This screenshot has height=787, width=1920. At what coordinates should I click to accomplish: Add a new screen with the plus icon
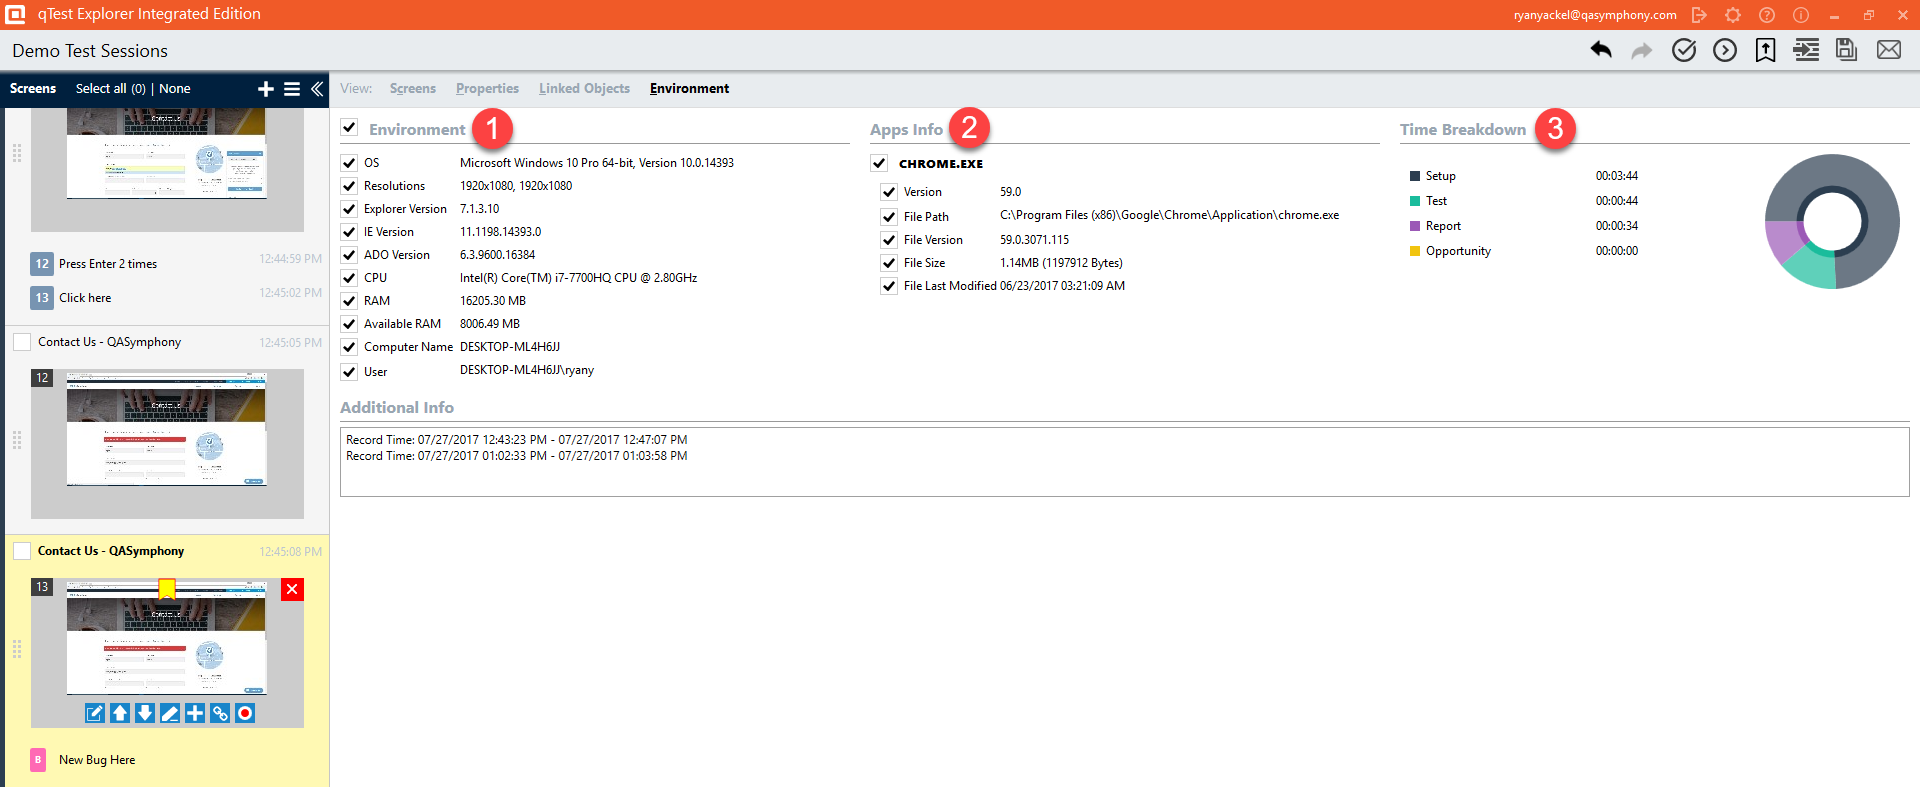(266, 89)
